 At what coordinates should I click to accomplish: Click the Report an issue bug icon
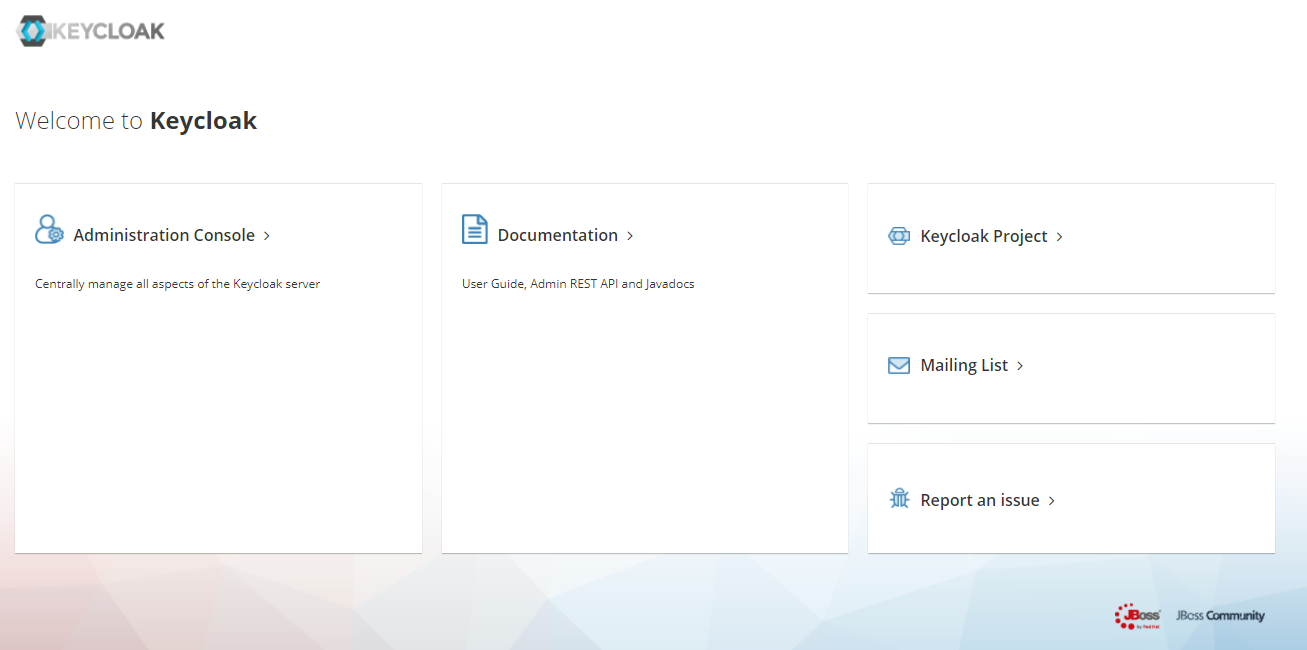pos(899,498)
